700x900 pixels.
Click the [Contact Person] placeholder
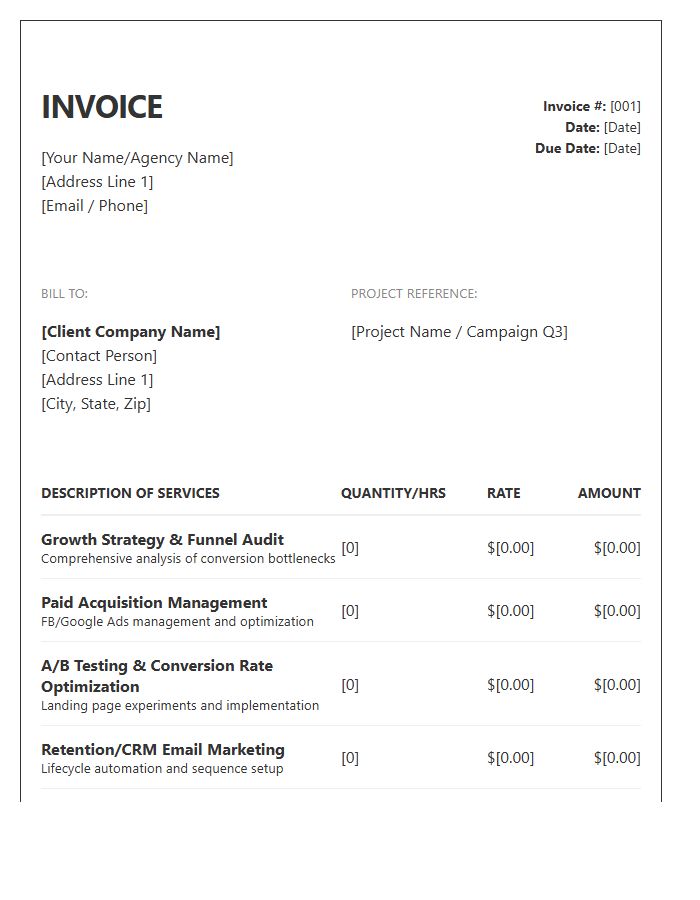[99, 356]
